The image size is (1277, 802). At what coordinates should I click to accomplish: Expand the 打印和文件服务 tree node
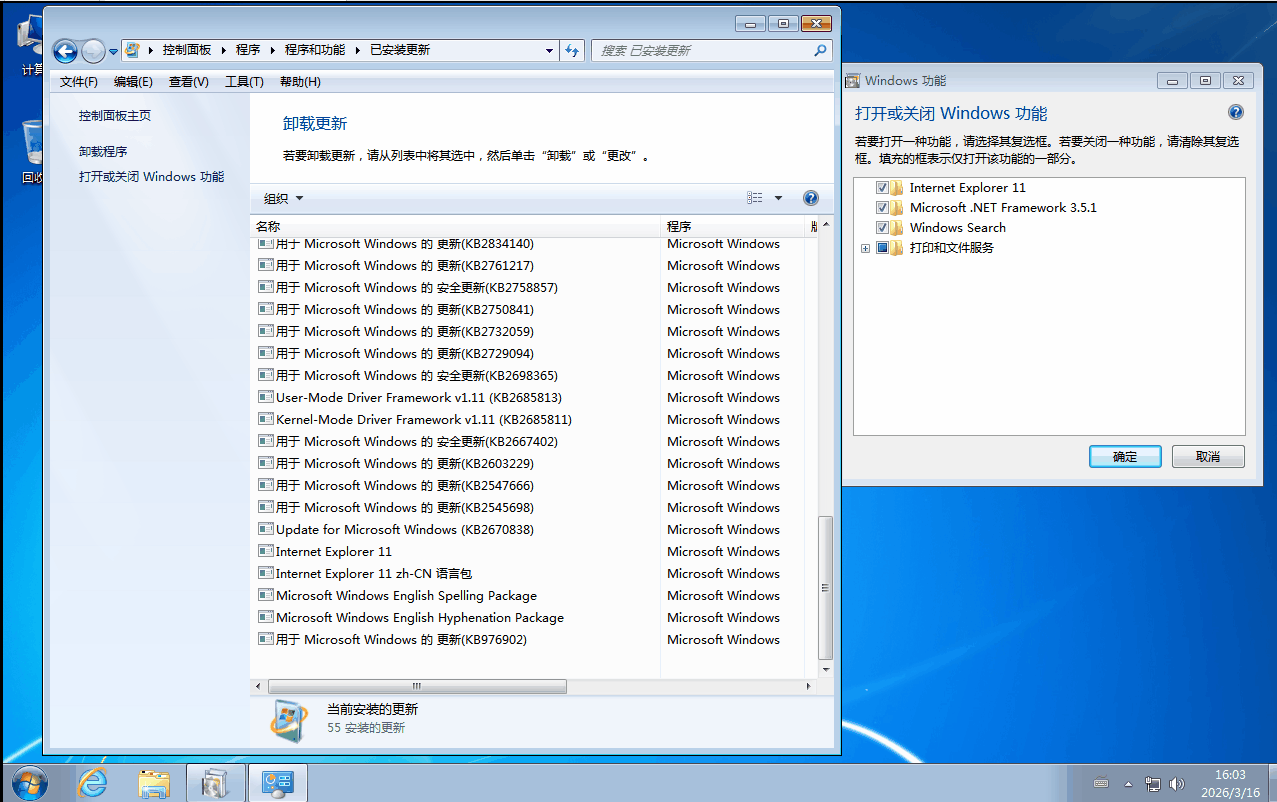click(x=866, y=248)
